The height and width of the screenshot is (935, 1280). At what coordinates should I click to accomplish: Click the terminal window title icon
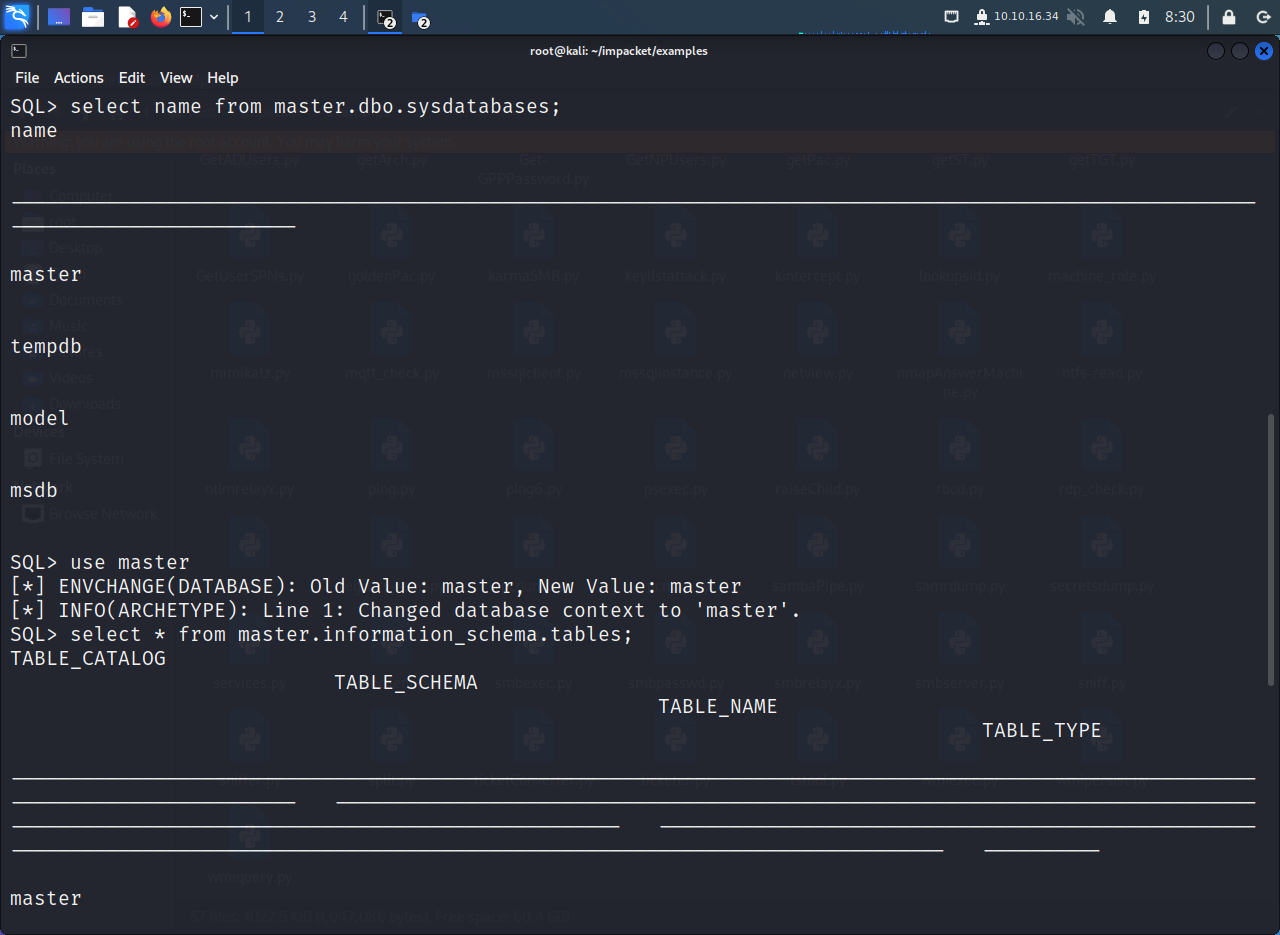(19, 50)
